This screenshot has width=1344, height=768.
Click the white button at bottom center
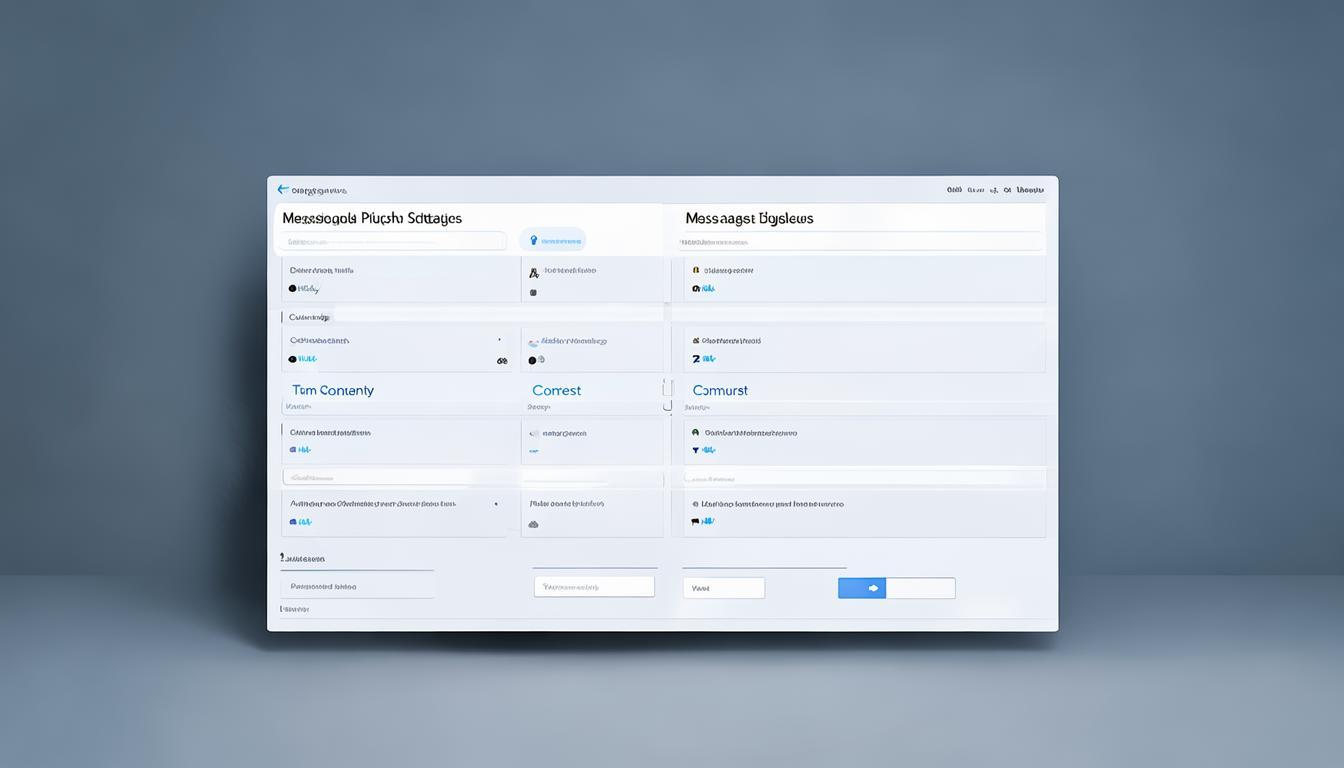click(594, 587)
